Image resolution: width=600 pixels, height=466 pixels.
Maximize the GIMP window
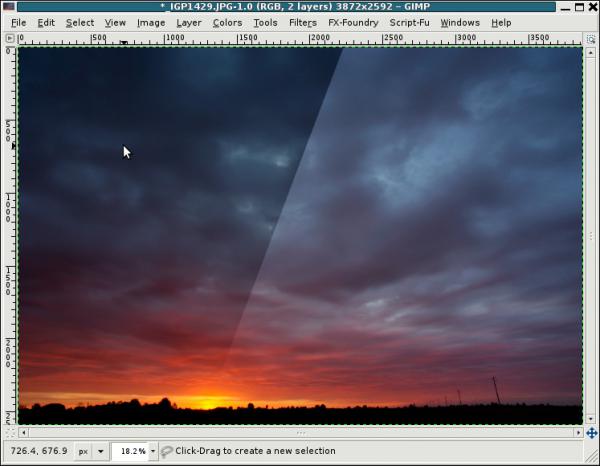pyautogui.click(x=579, y=7)
